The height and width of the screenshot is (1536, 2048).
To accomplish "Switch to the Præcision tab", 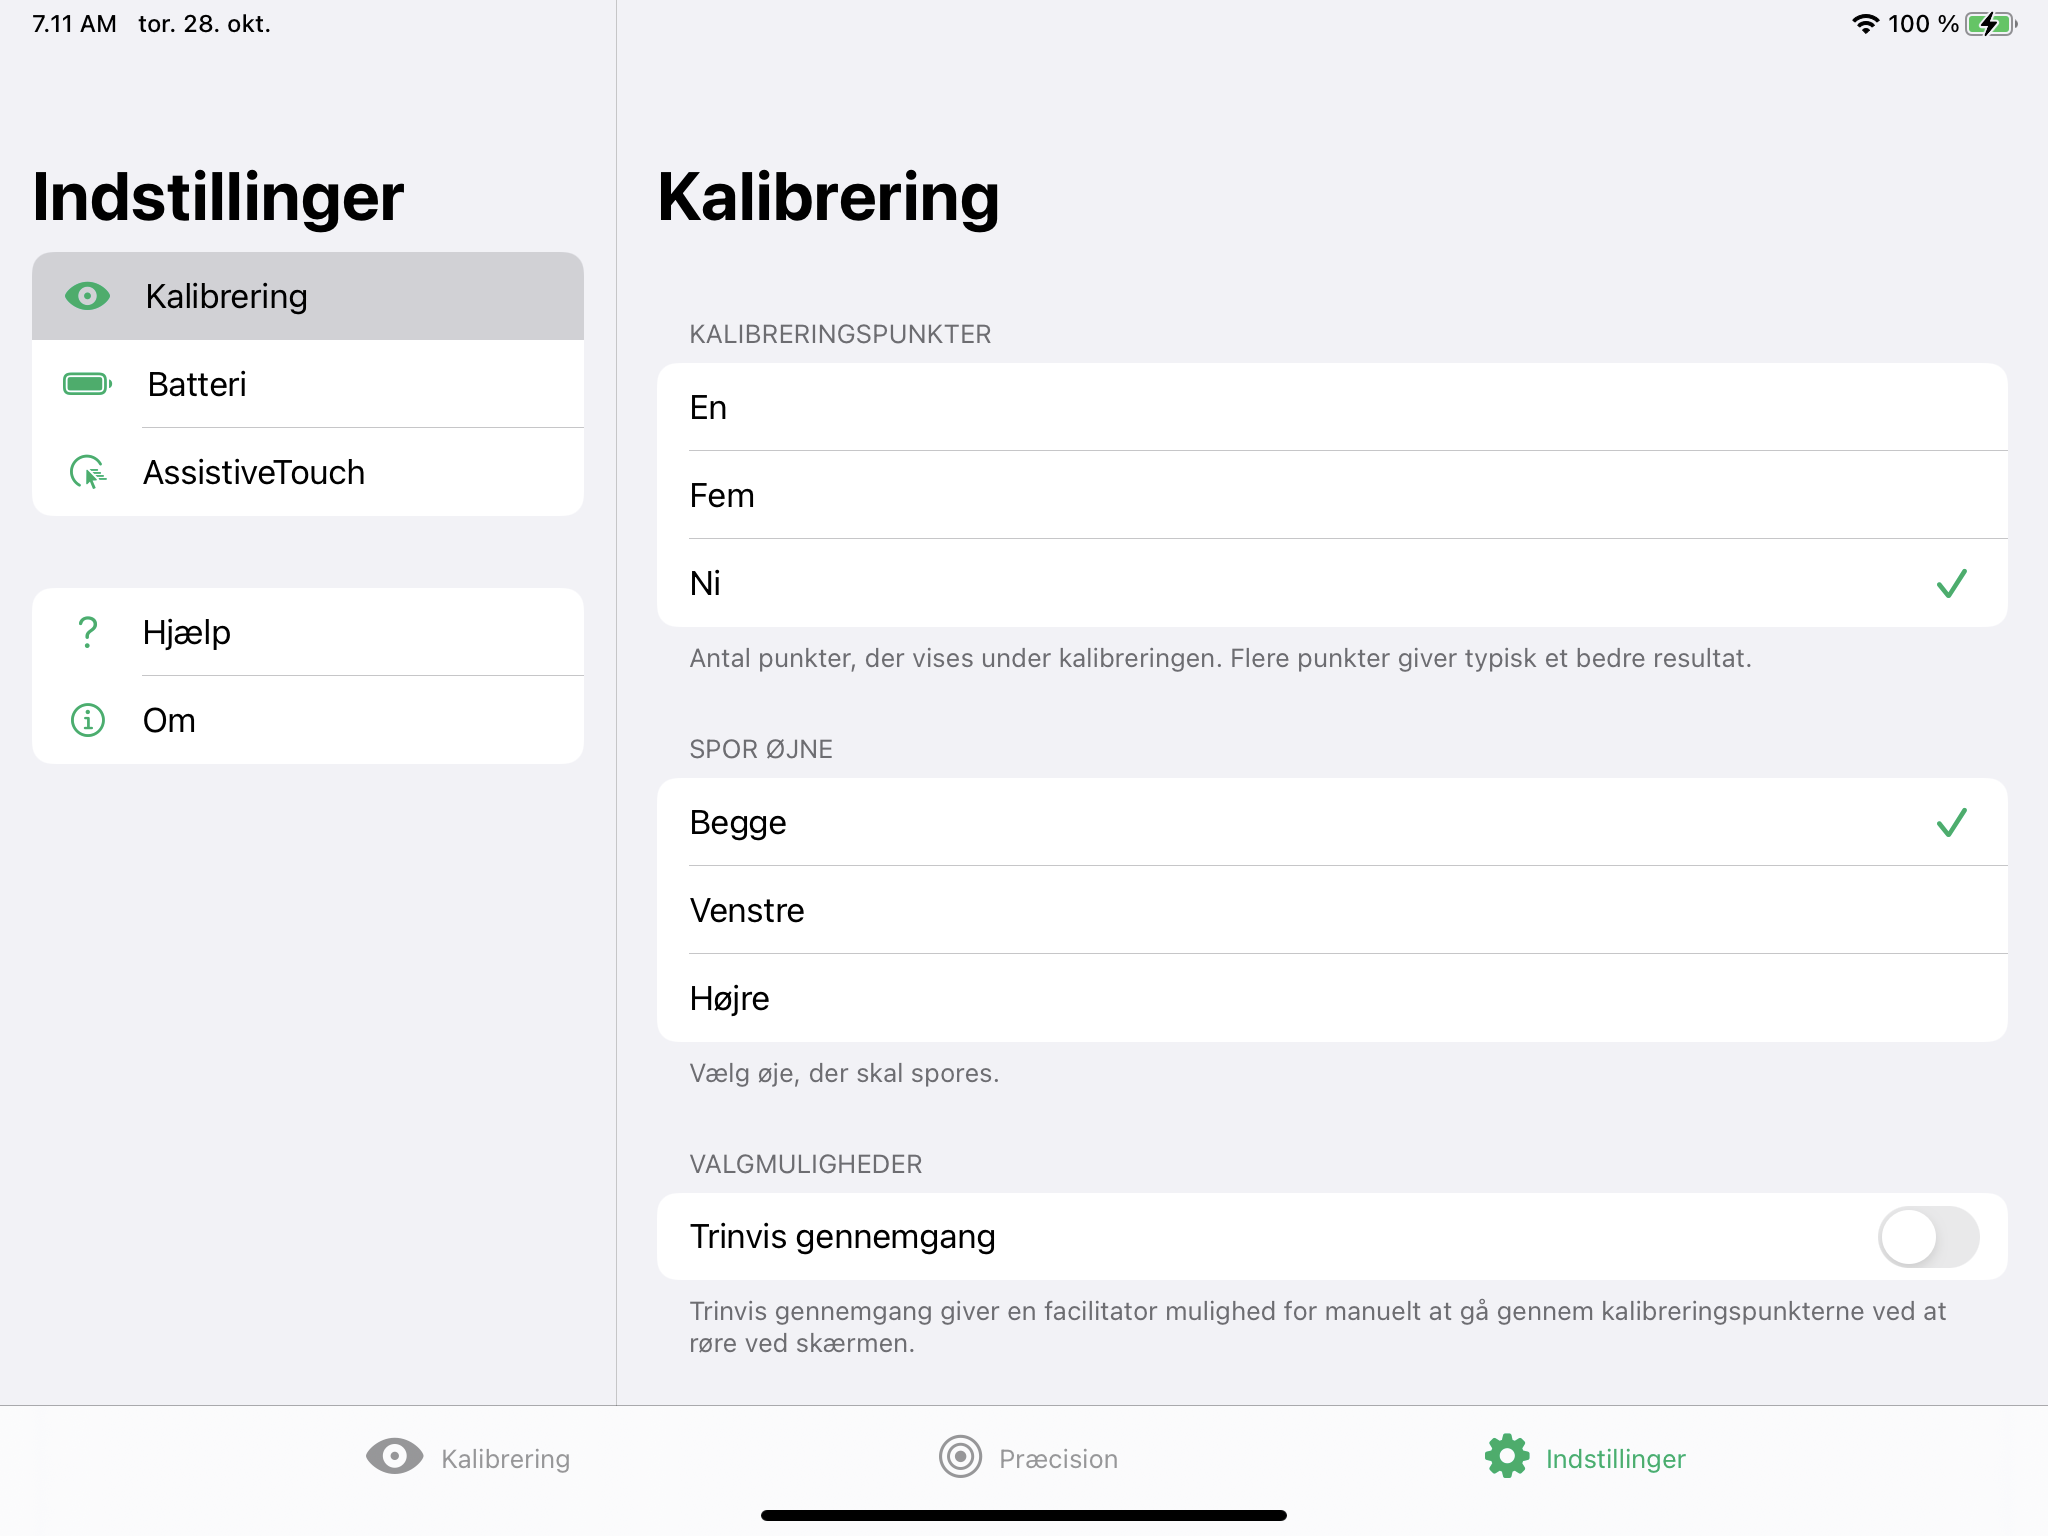I will [x=1057, y=1459].
